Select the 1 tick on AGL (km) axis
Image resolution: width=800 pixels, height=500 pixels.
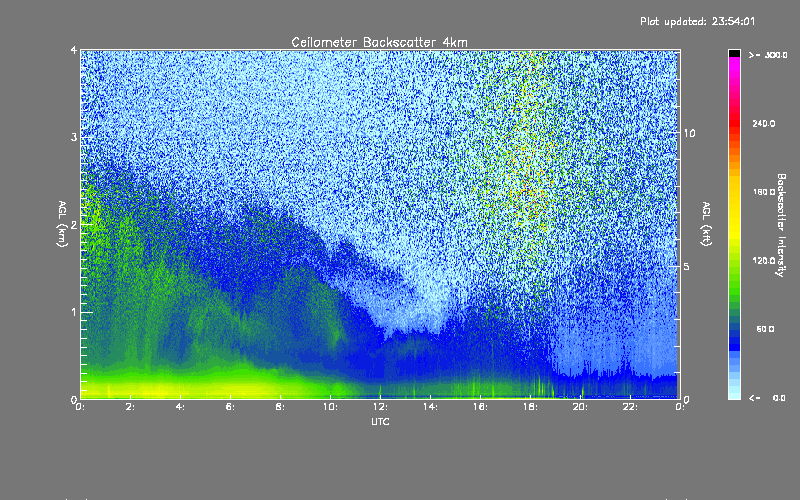coord(74,312)
